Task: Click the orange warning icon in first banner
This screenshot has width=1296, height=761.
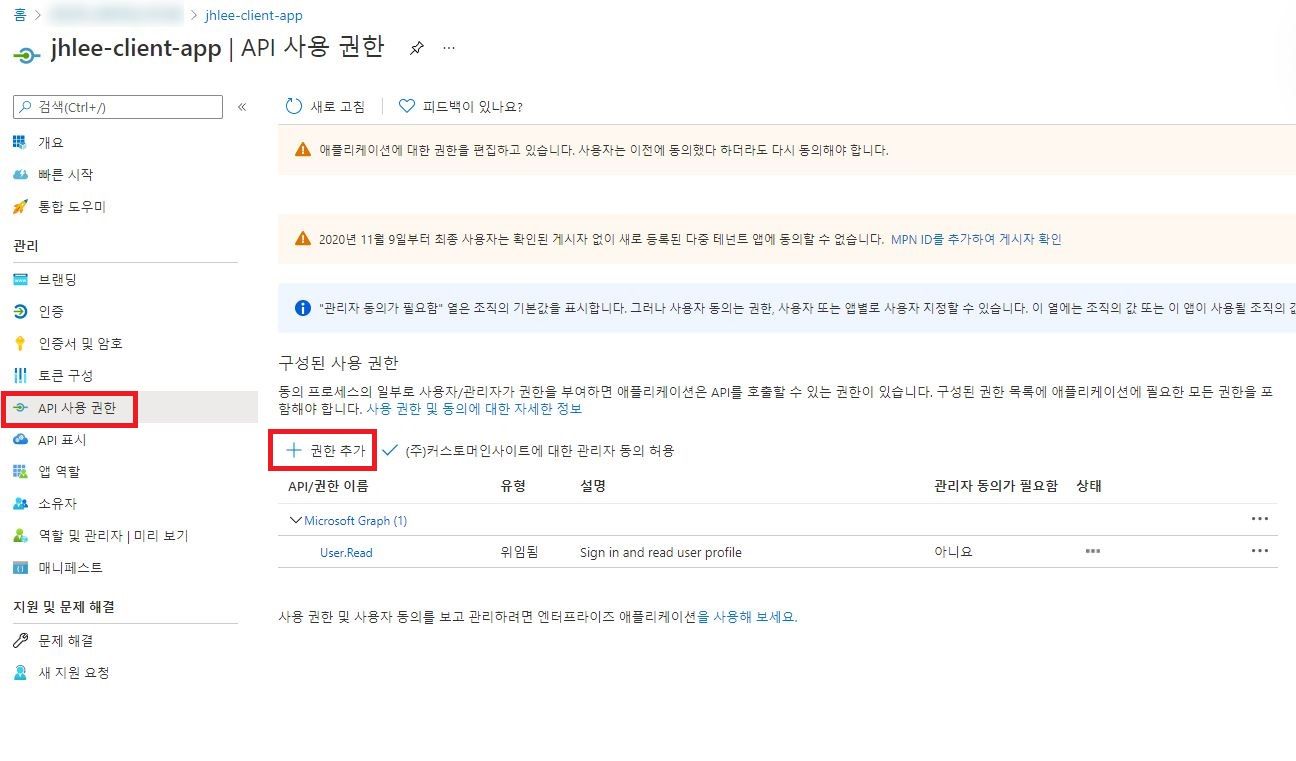Action: (x=303, y=150)
